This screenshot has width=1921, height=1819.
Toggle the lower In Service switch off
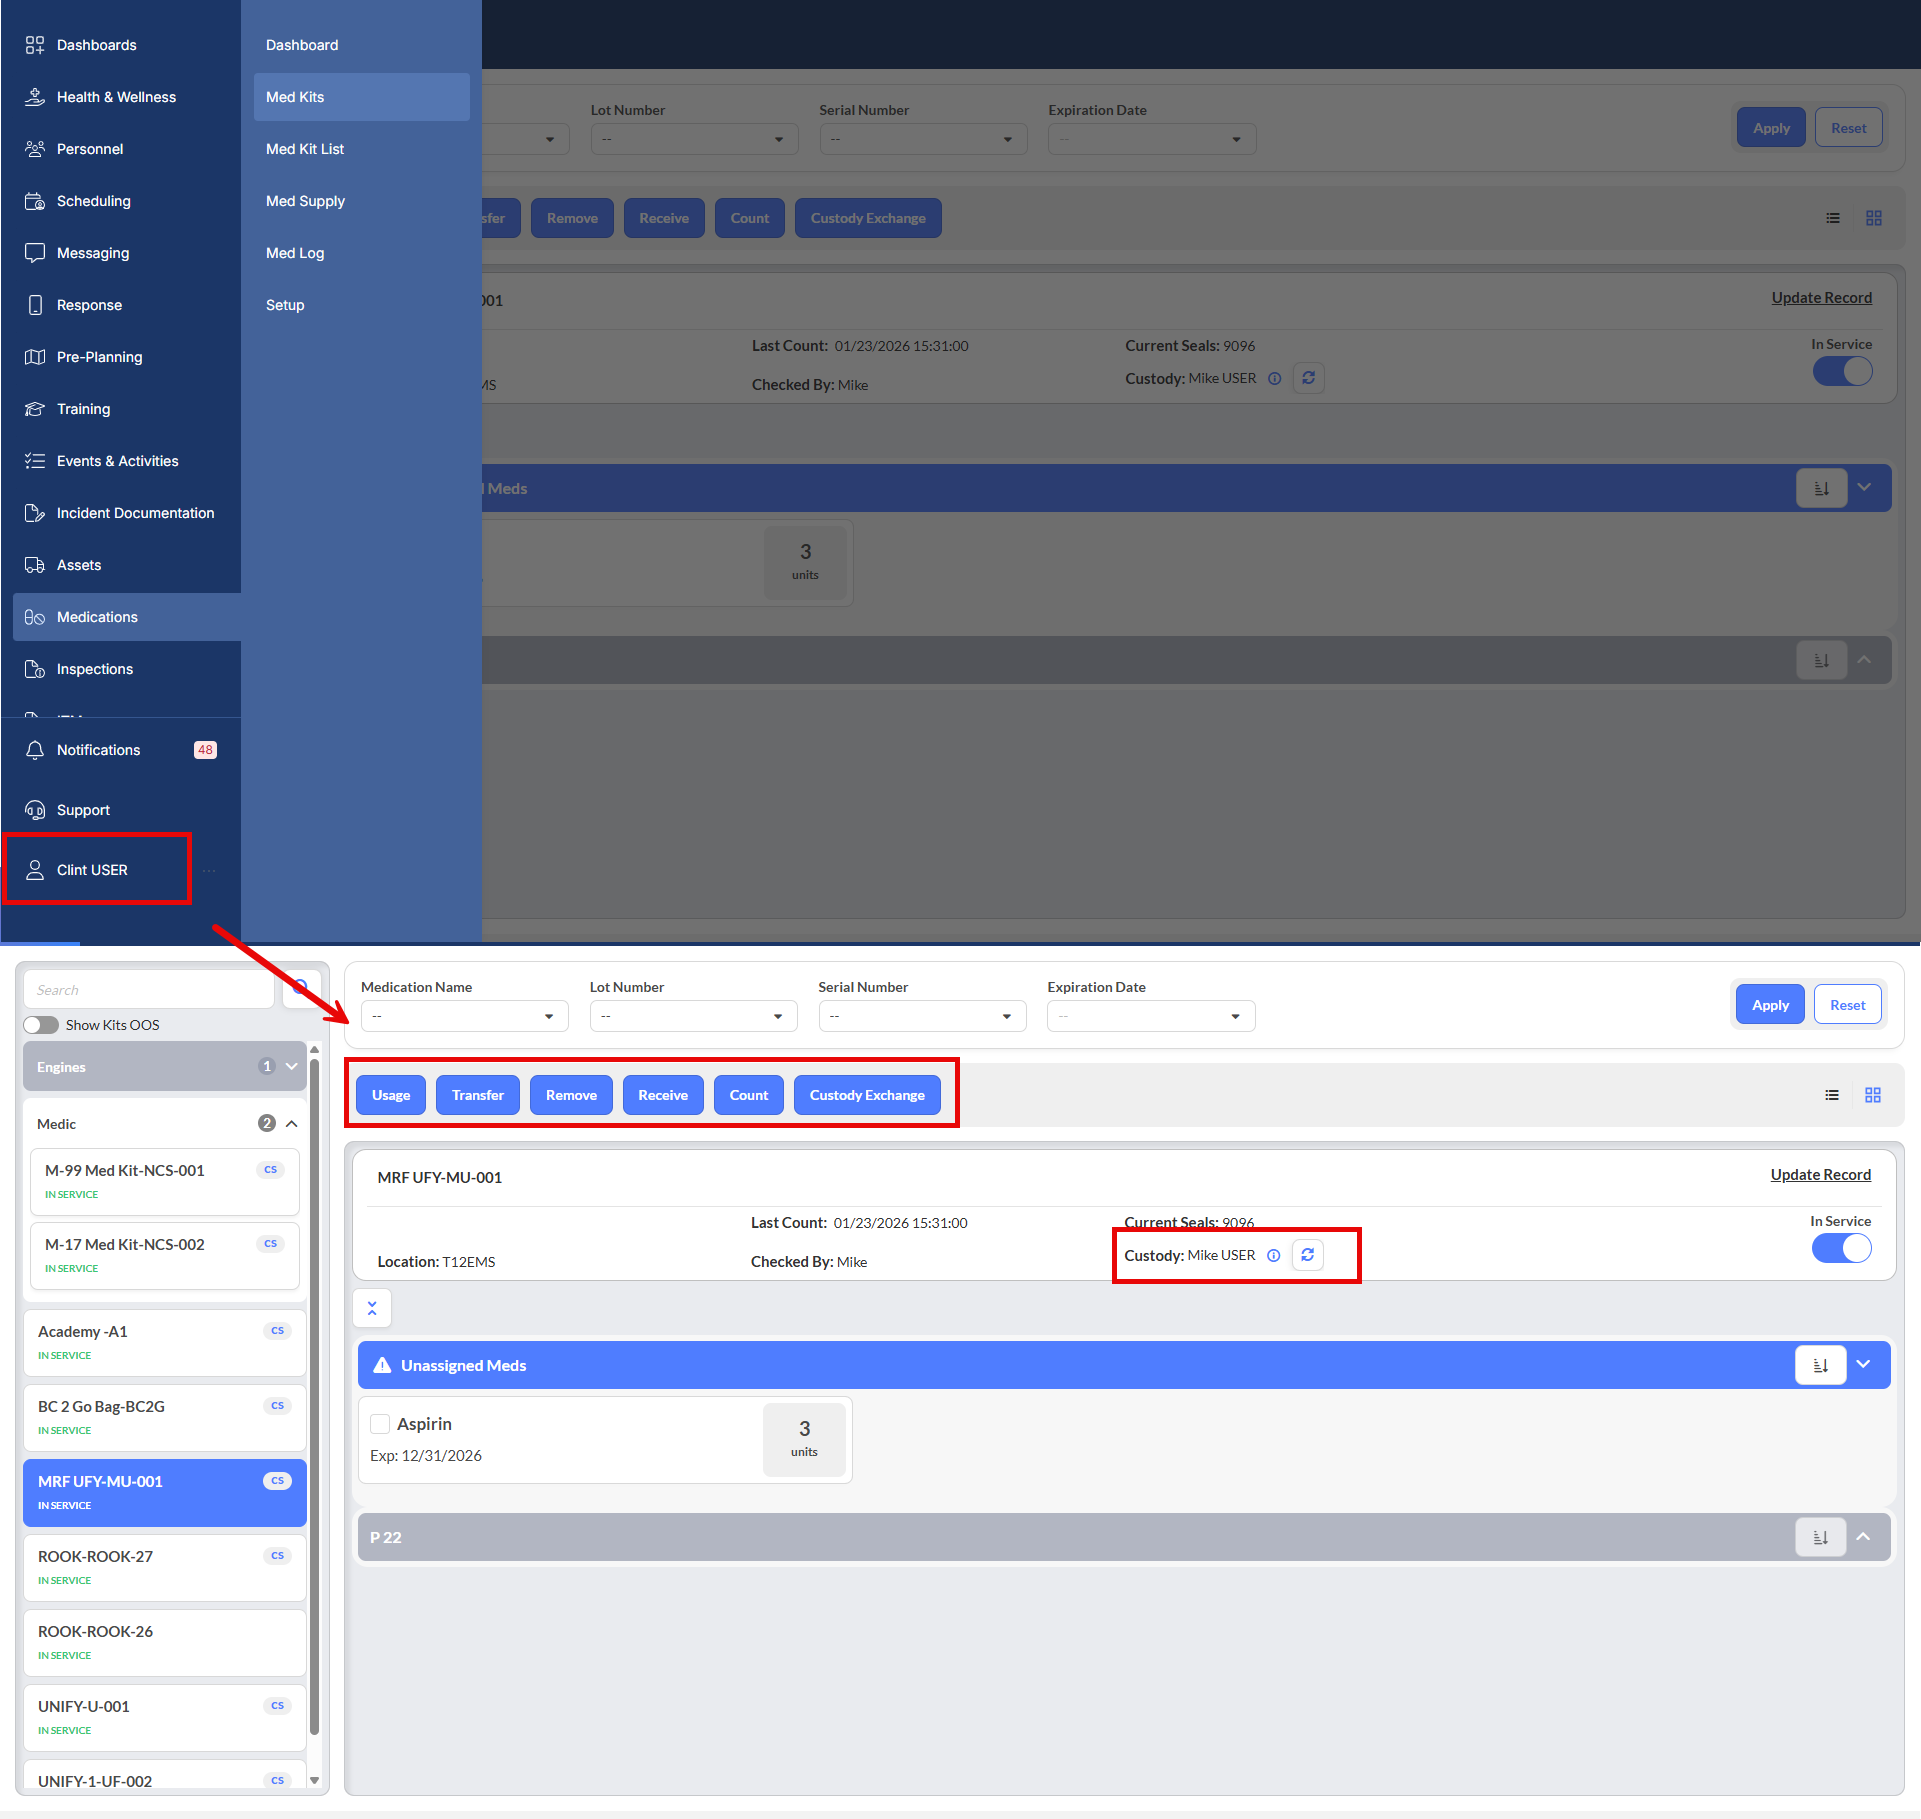1841,1248
